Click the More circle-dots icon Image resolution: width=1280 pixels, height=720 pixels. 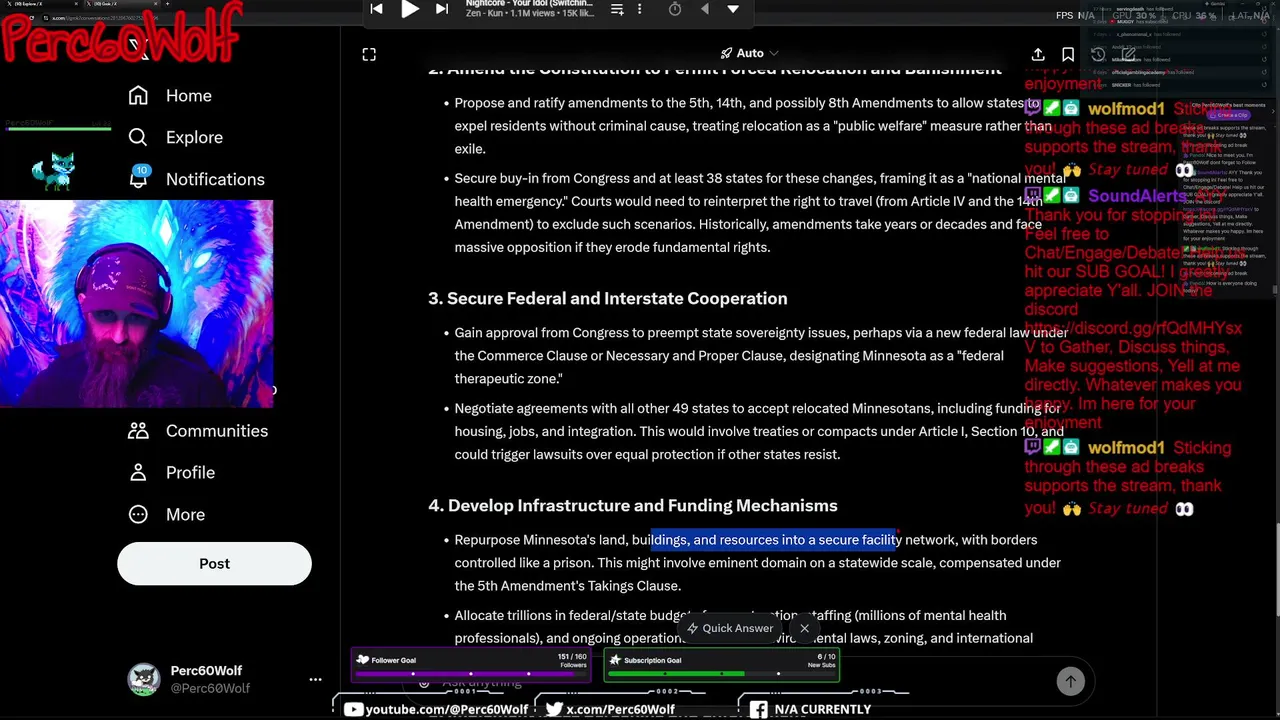coord(138,514)
